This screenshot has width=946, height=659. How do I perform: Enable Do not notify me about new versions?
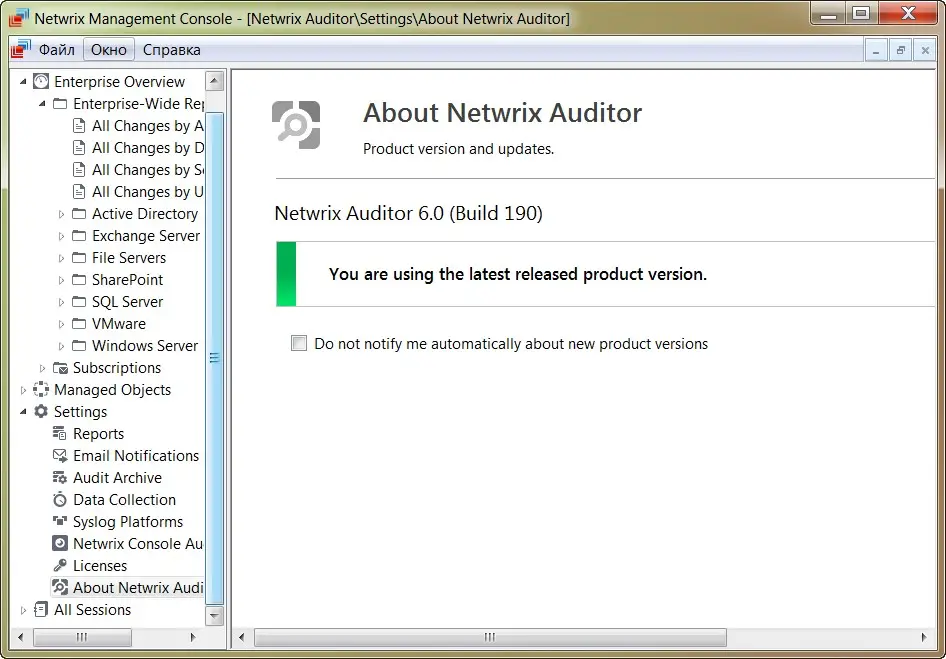[x=299, y=343]
